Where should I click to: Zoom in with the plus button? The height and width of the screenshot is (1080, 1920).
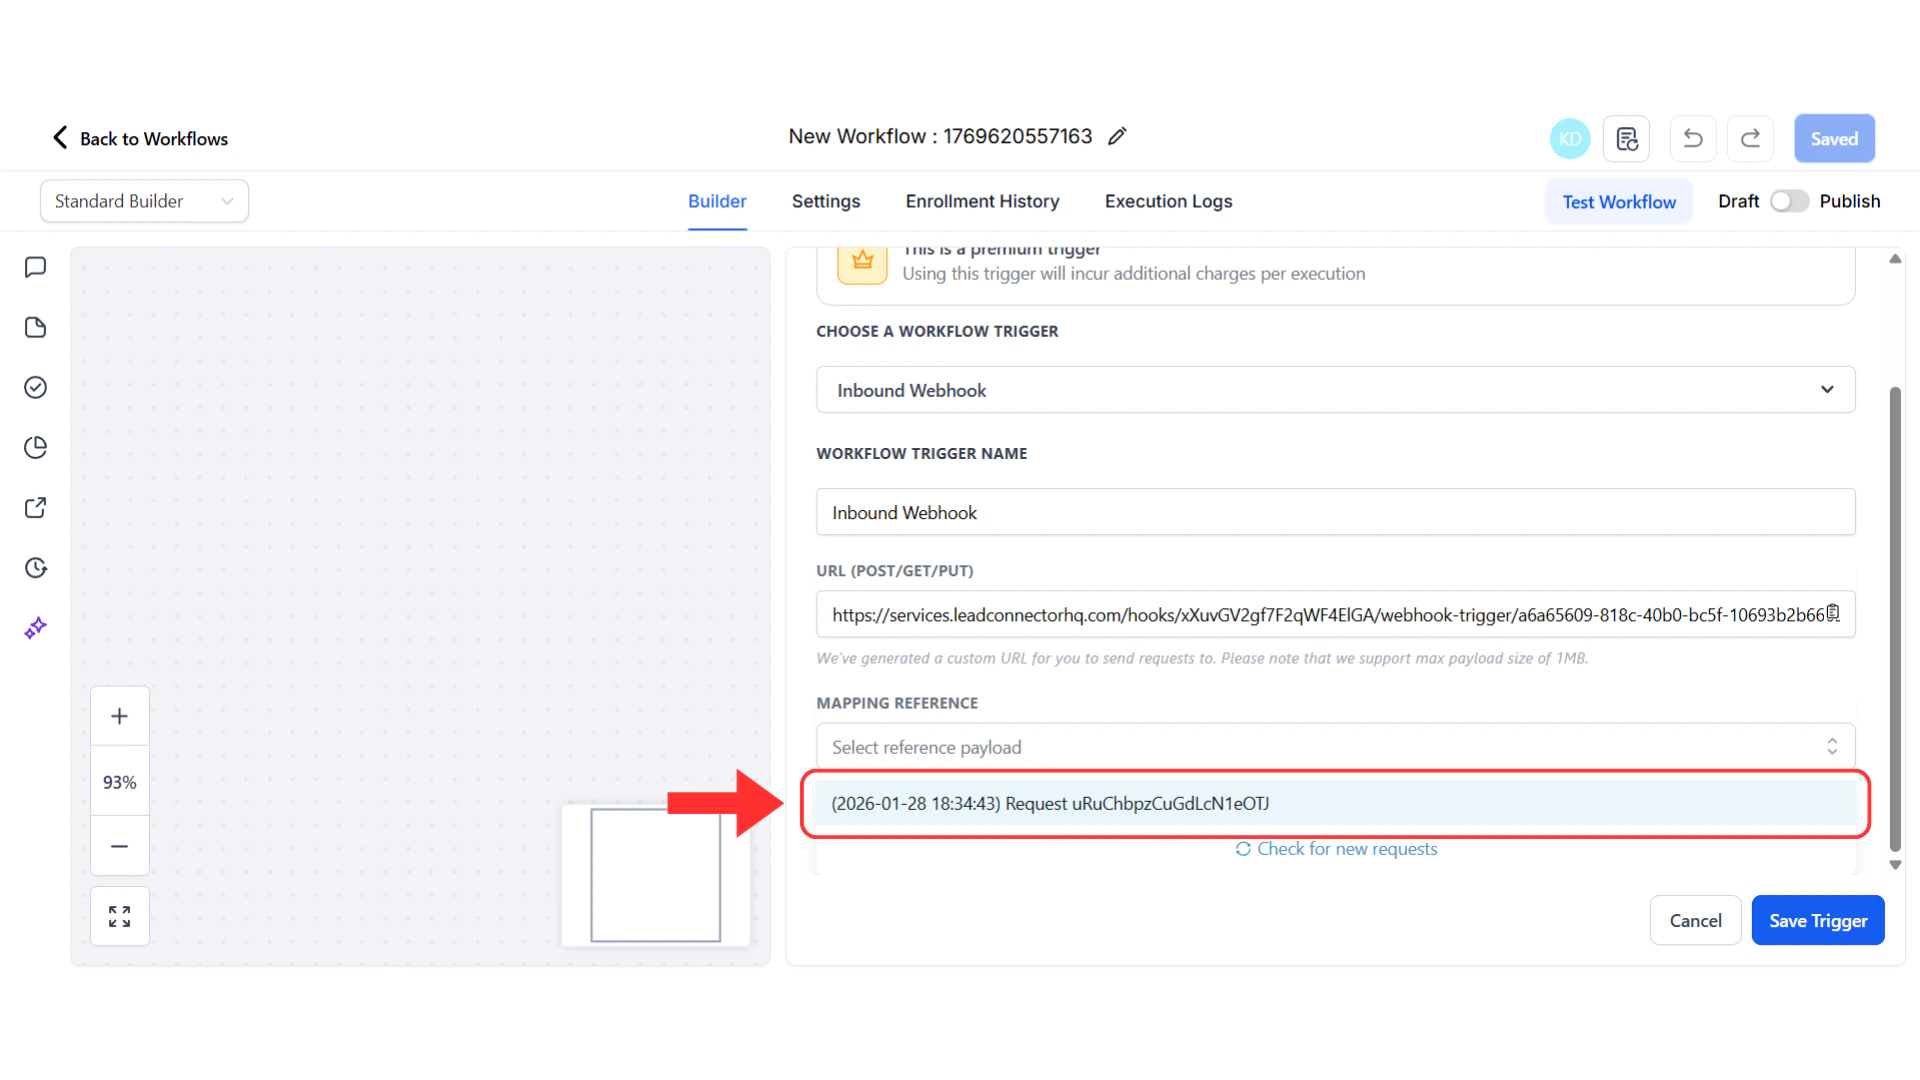pyautogui.click(x=120, y=716)
